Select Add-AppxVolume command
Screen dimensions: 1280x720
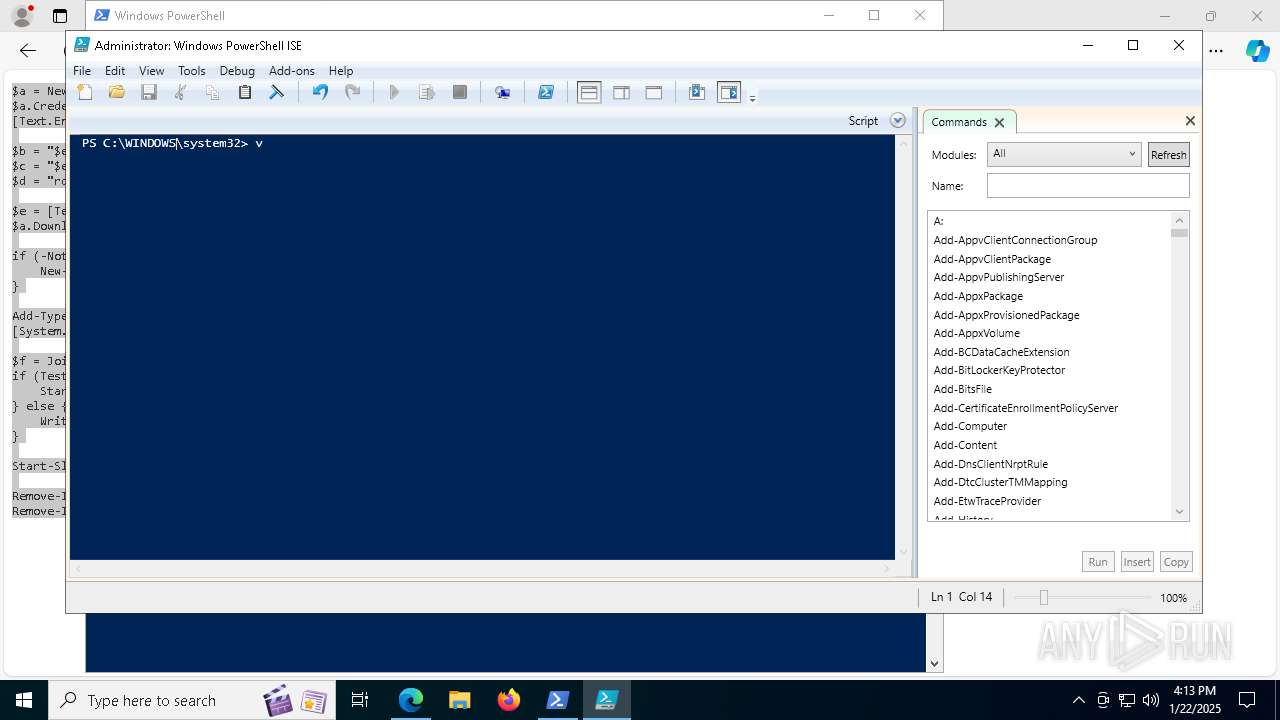977,333
